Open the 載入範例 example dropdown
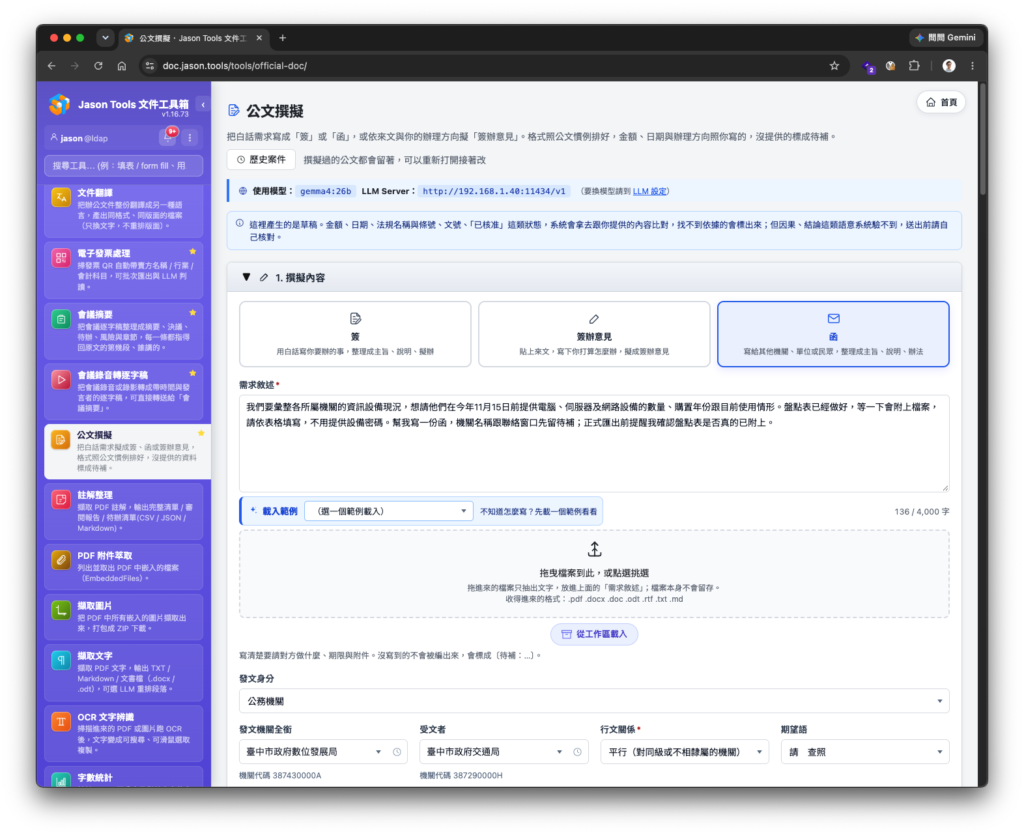The image size is (1024, 835). [x=389, y=511]
